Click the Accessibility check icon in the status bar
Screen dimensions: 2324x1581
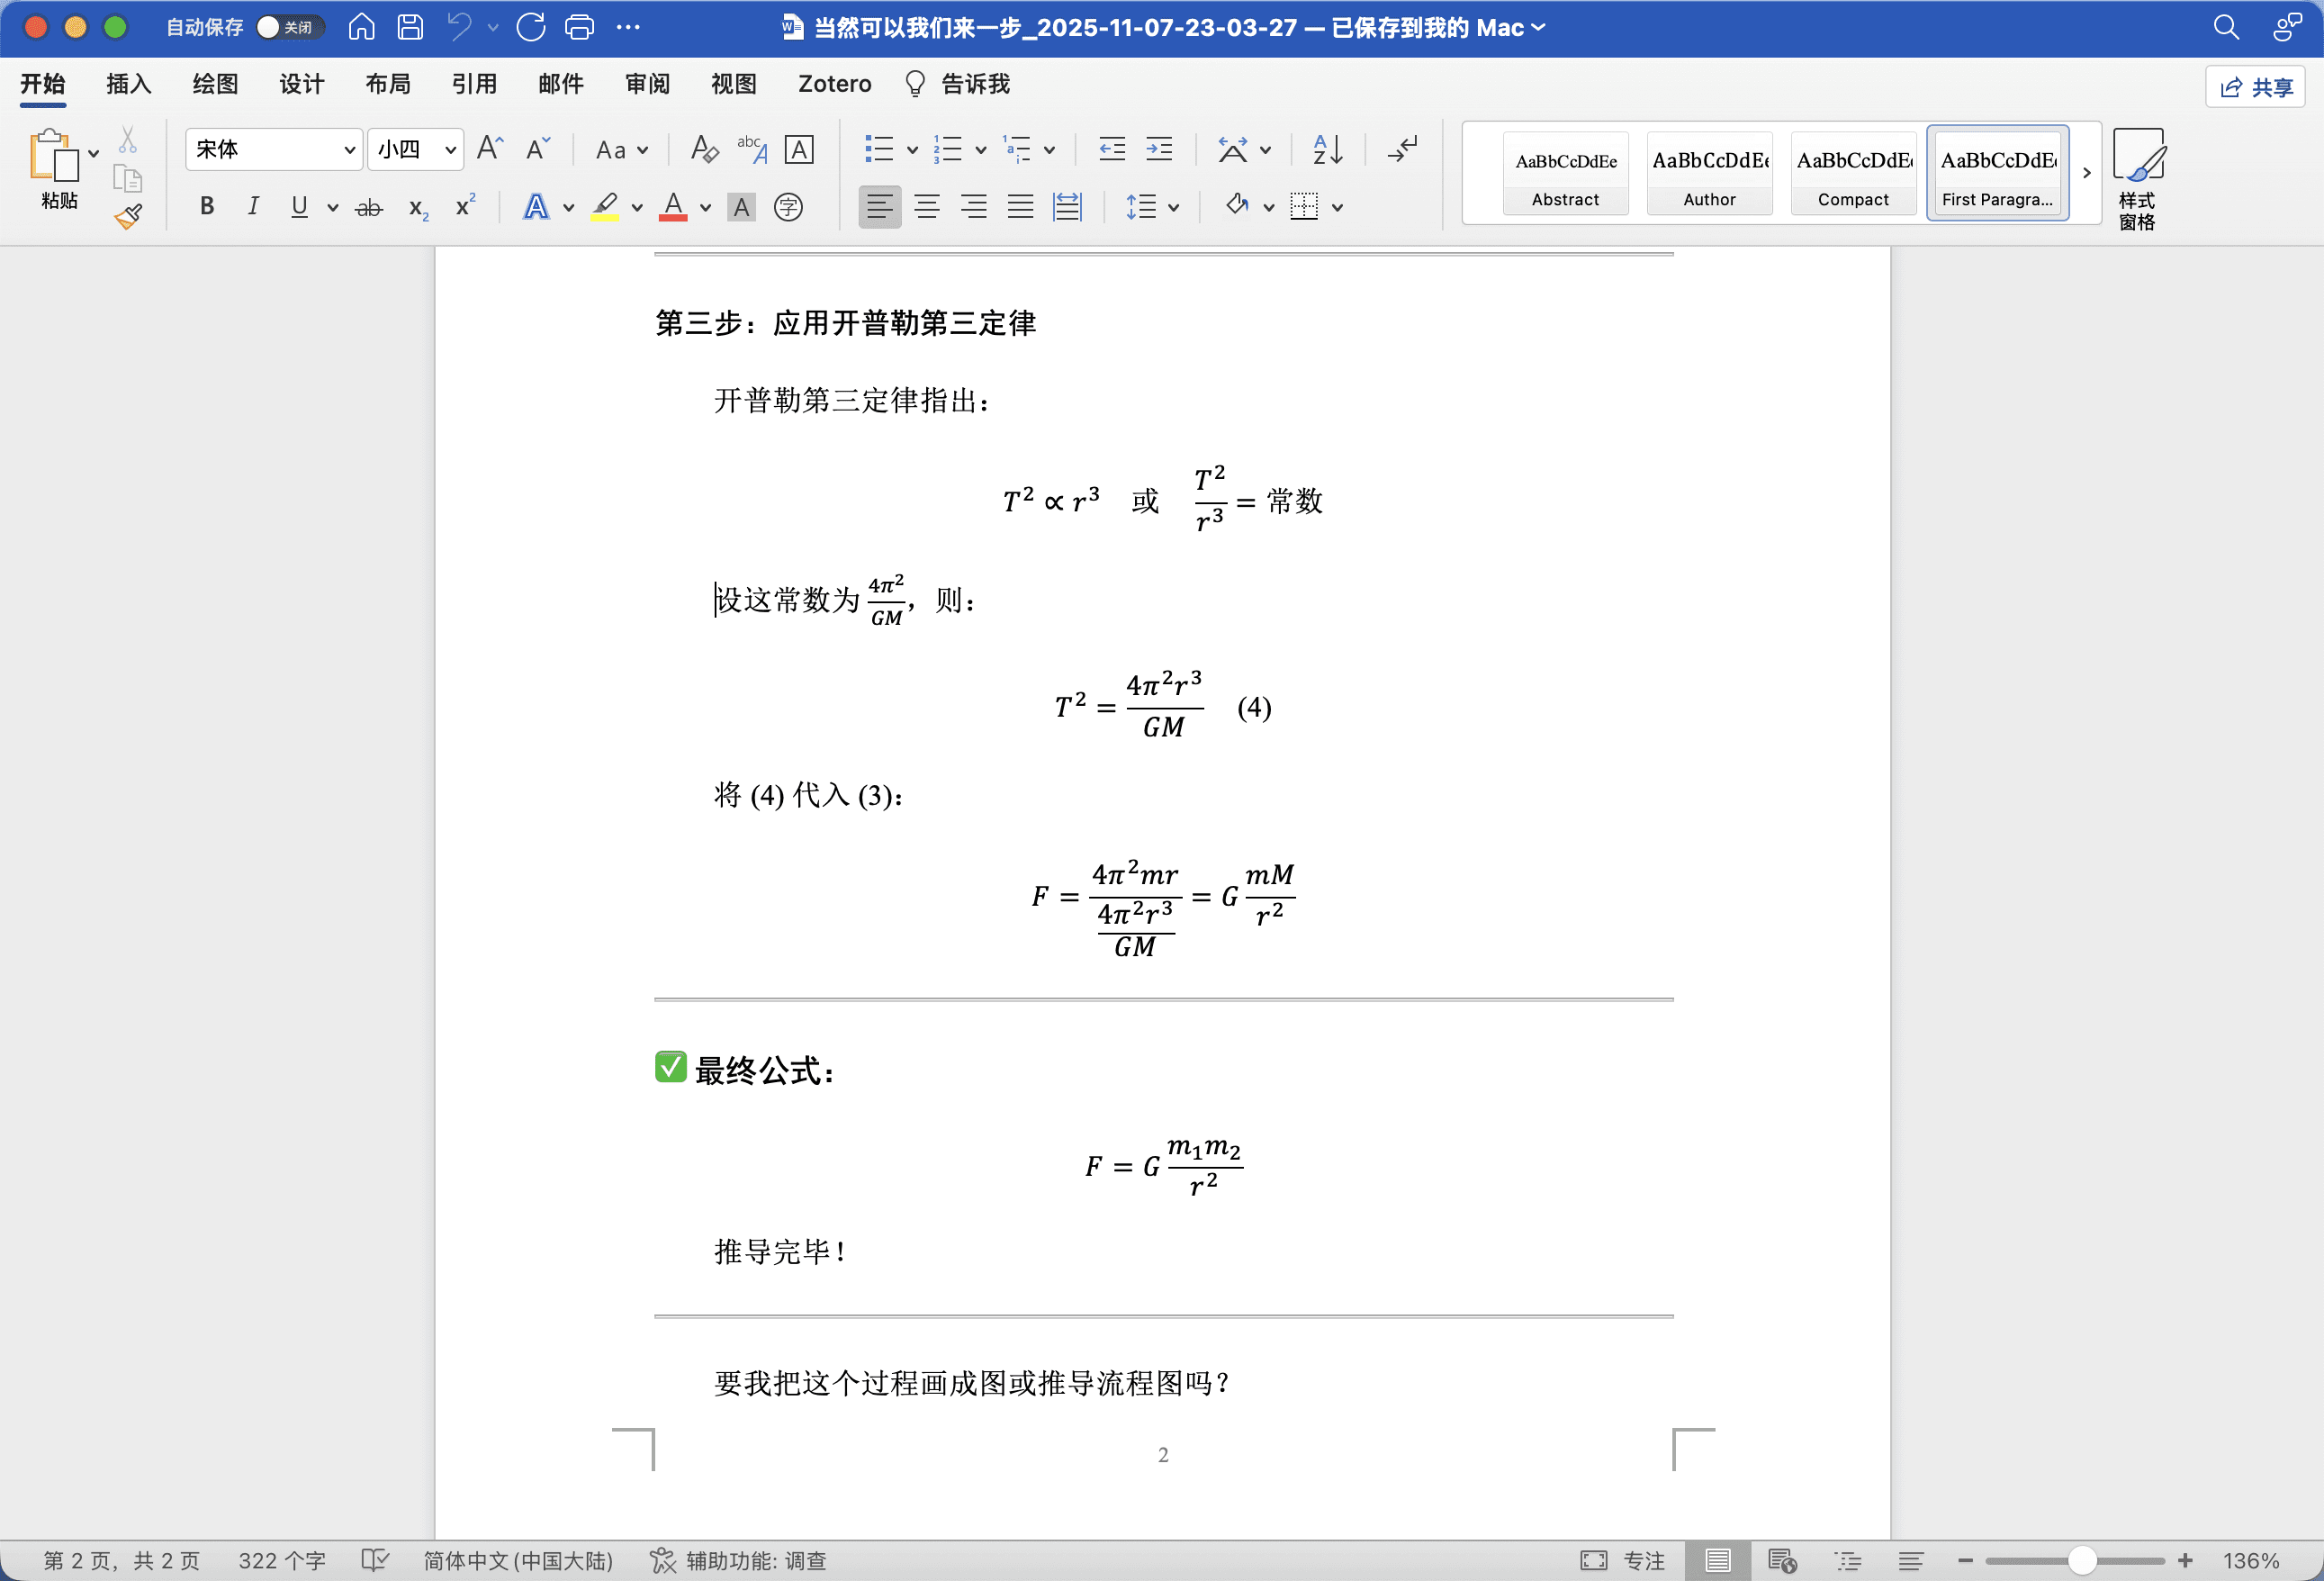pyautogui.click(x=663, y=1560)
